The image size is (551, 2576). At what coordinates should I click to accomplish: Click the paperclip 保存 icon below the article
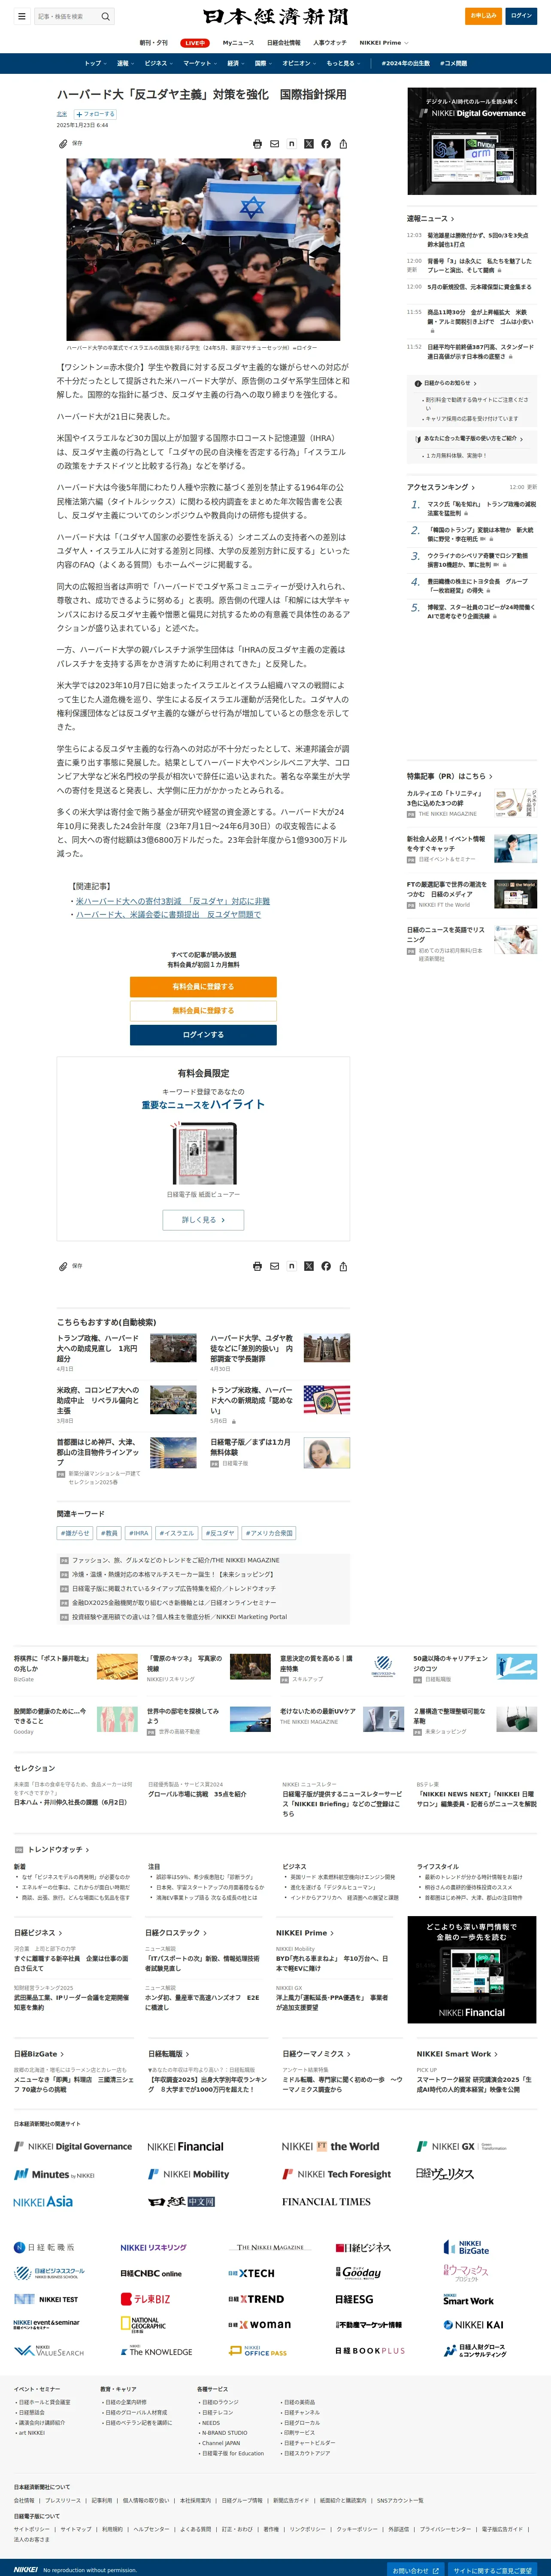click(x=63, y=1266)
